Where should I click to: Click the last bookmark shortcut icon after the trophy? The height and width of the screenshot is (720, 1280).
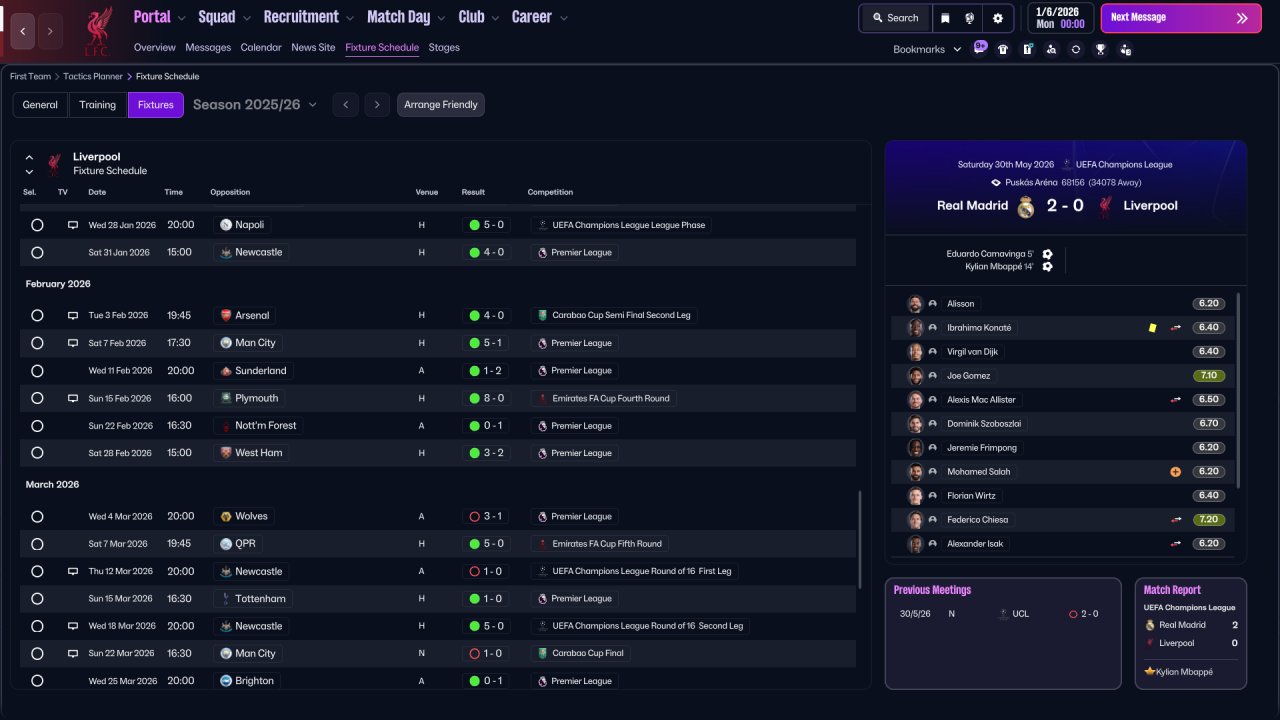[1125, 49]
